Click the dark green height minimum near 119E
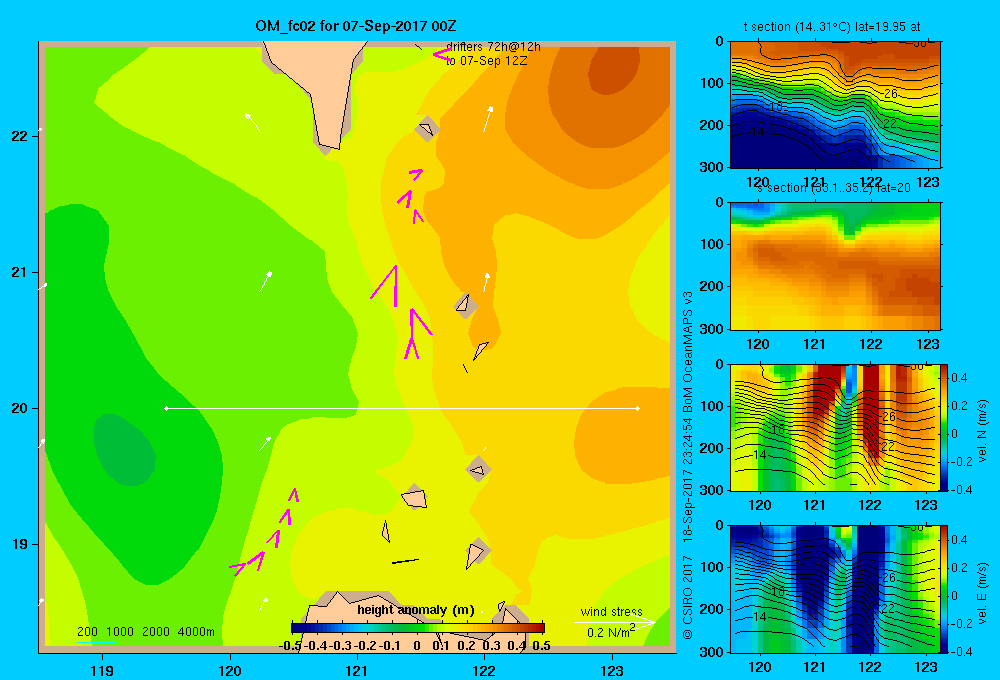 [x=125, y=449]
